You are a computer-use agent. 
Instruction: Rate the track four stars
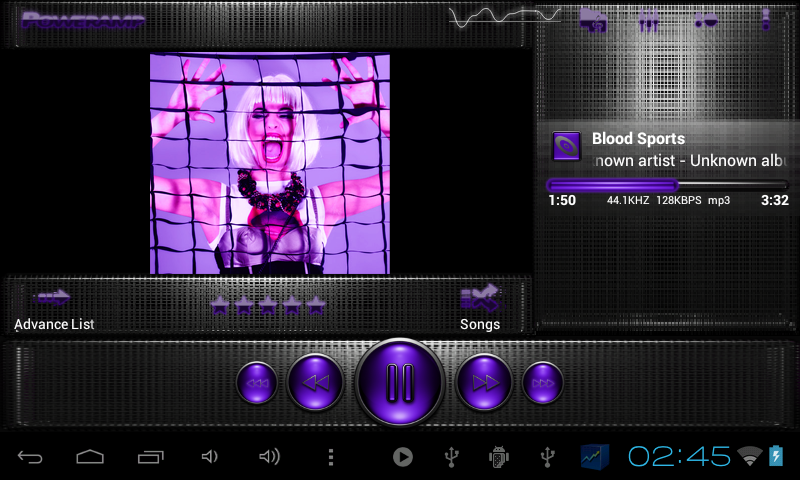pos(292,306)
